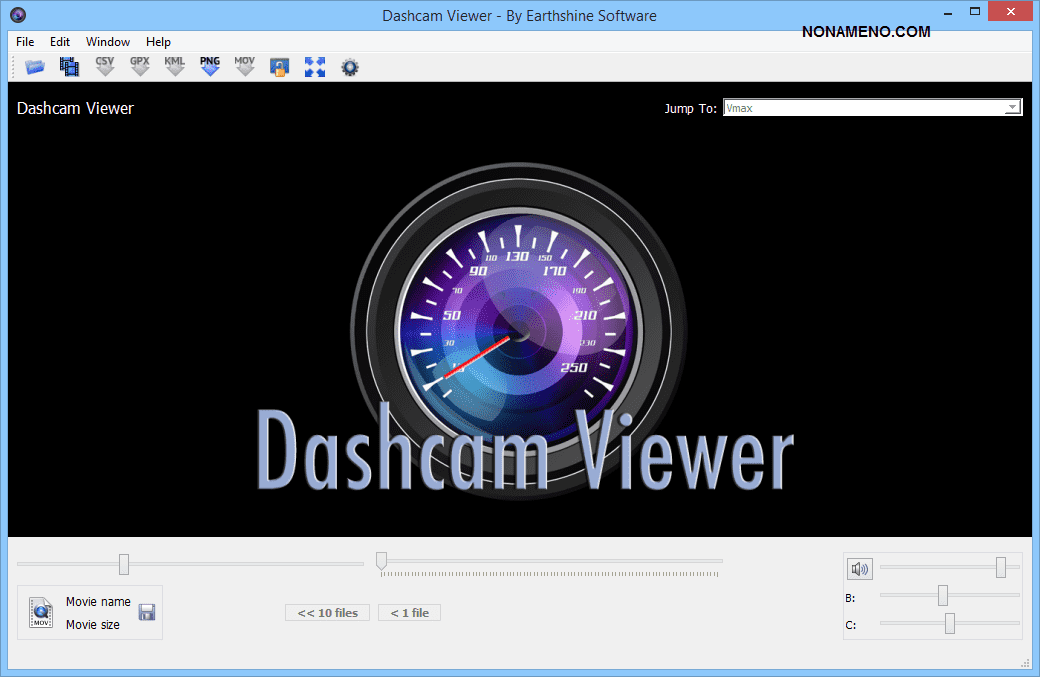1040x677 pixels.
Task: Click the '<< 10 files' button
Action: point(328,613)
